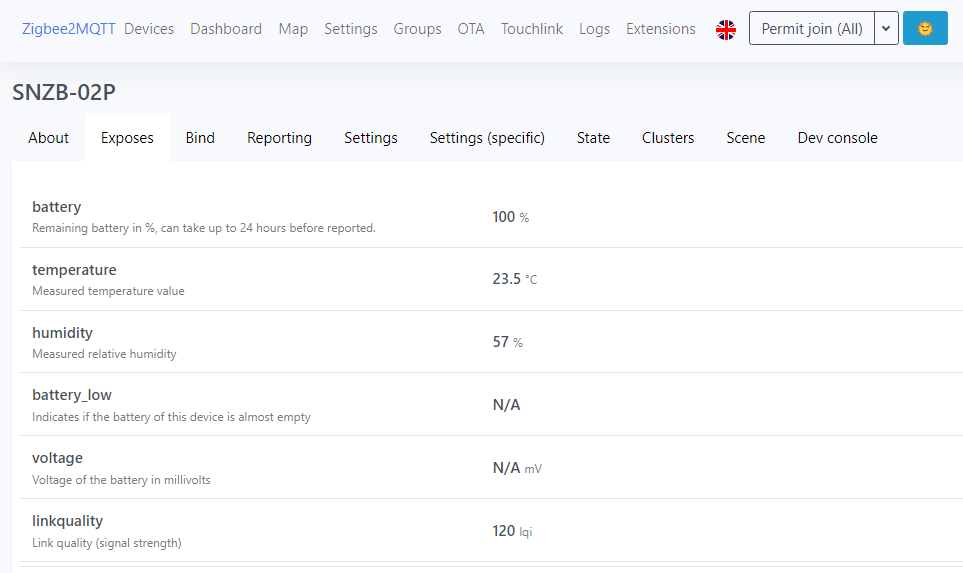Open the Touchlink page
The height and width of the screenshot is (573, 963).
point(532,29)
